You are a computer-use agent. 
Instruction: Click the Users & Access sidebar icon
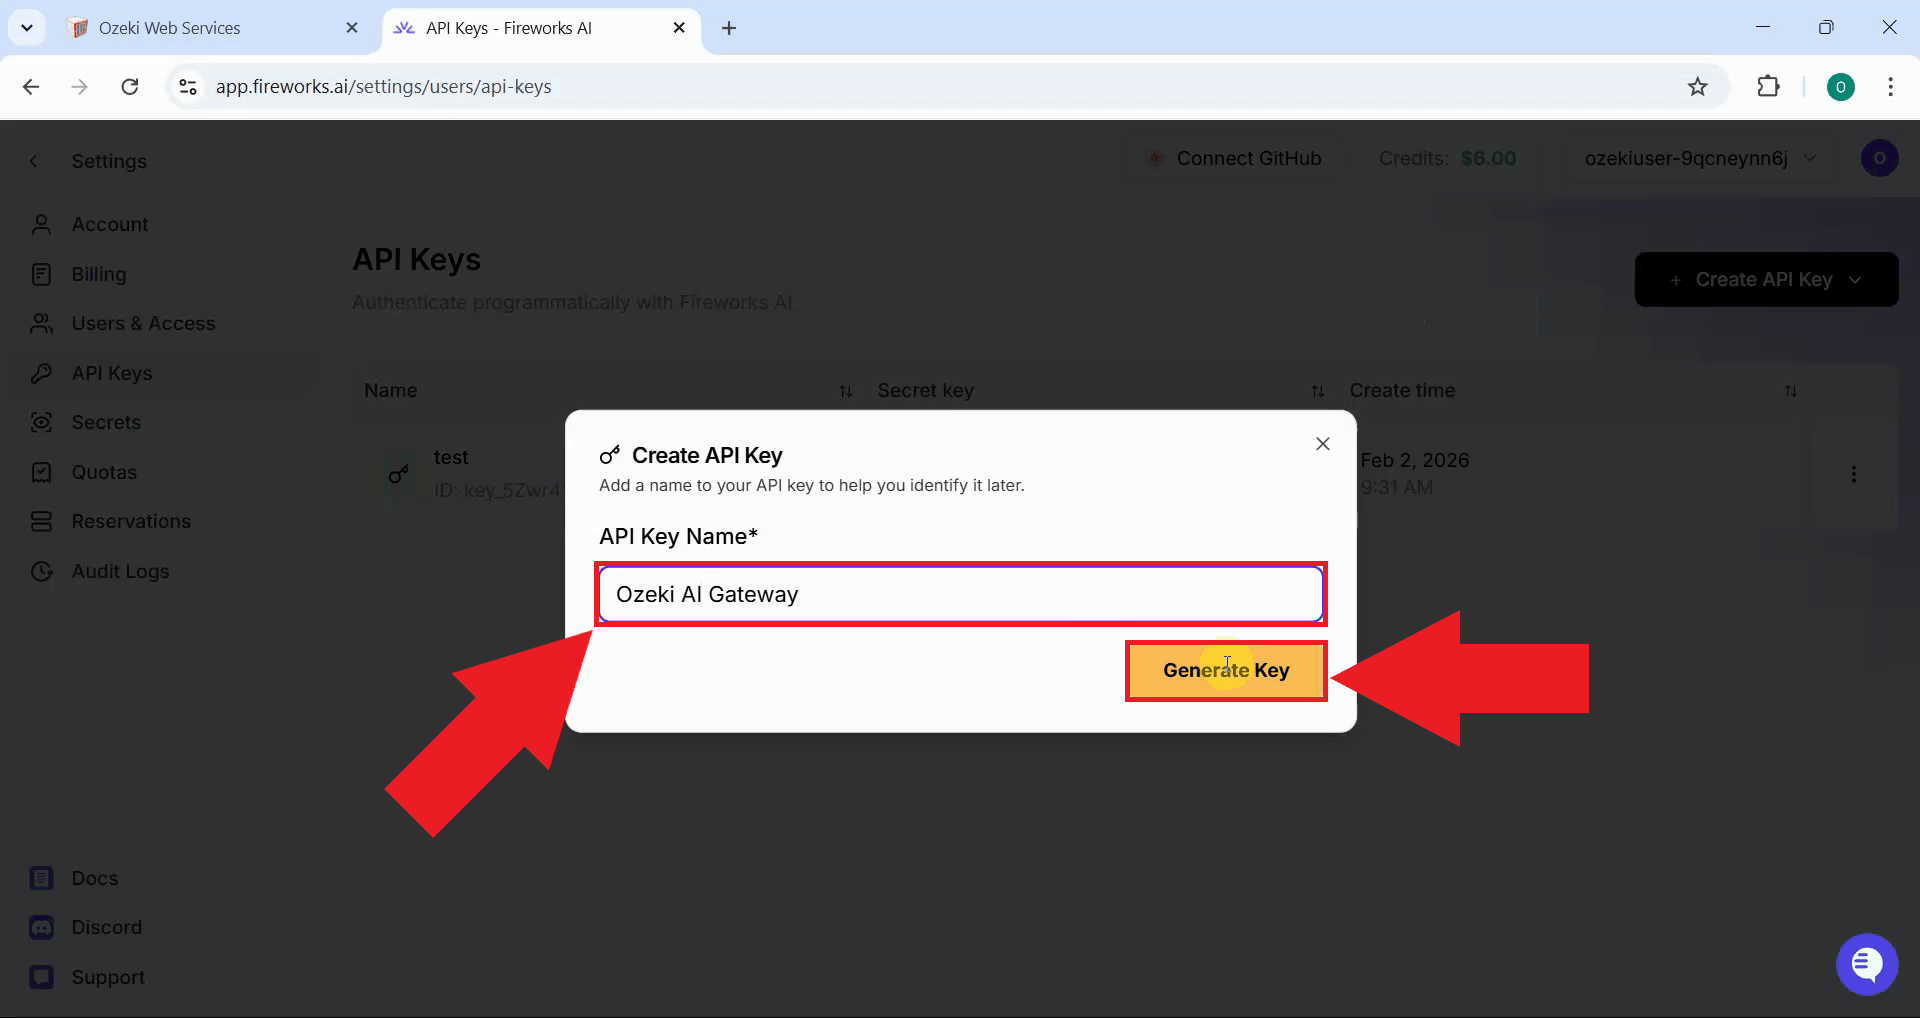(41, 323)
